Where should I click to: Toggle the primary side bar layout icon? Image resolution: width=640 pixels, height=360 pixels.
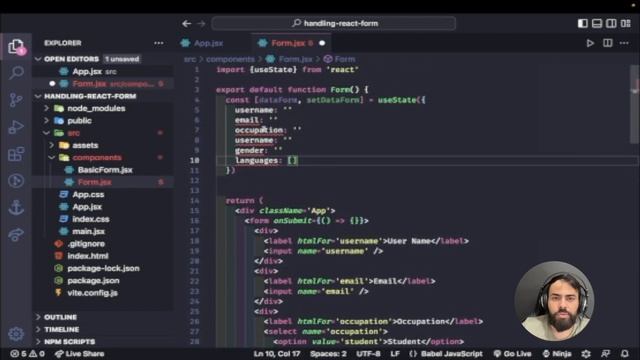[582, 23]
